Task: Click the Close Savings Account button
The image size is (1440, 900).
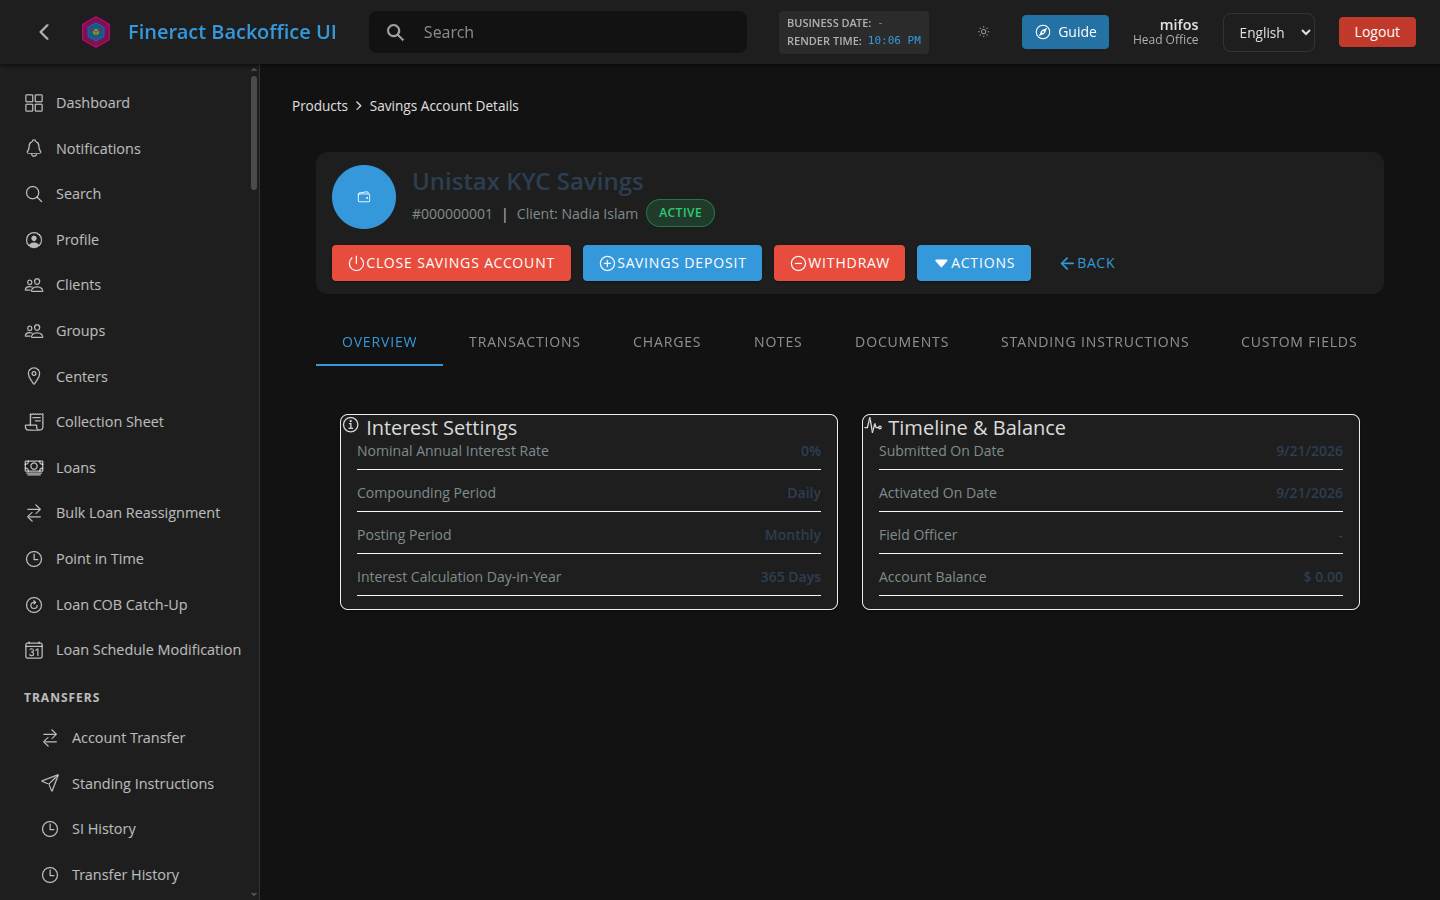Action: tap(451, 263)
